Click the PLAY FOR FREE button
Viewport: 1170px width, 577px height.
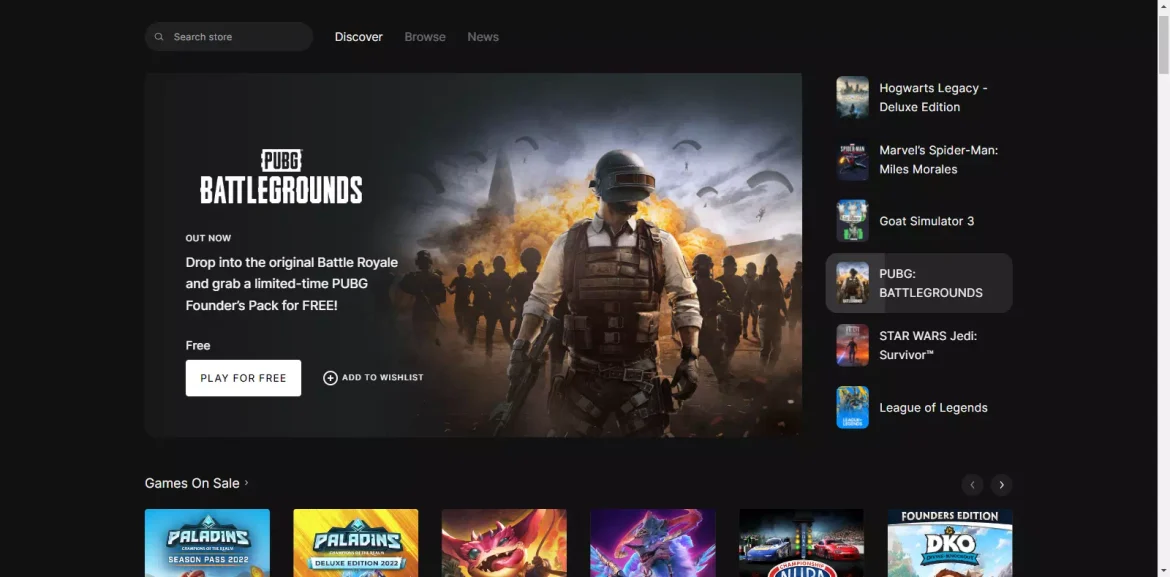pos(243,378)
